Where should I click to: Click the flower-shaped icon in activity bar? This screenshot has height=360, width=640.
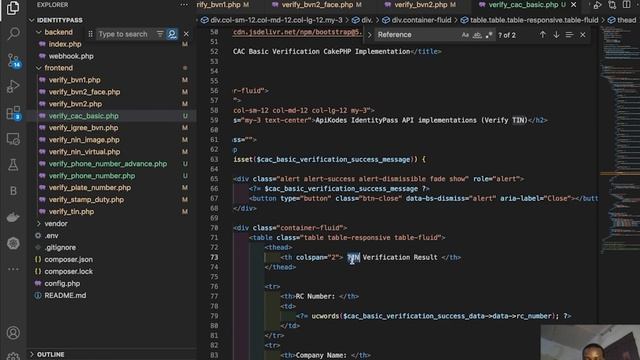point(13,243)
